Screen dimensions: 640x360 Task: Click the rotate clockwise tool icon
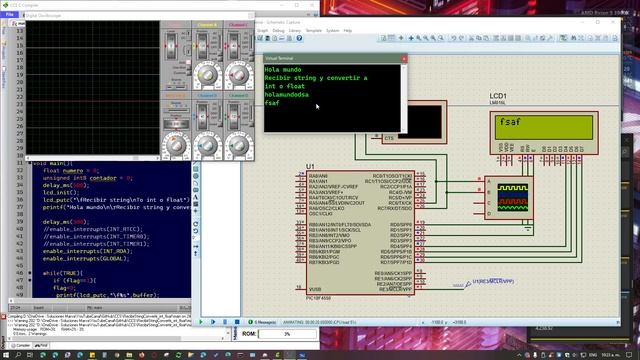[x=196, y=224]
